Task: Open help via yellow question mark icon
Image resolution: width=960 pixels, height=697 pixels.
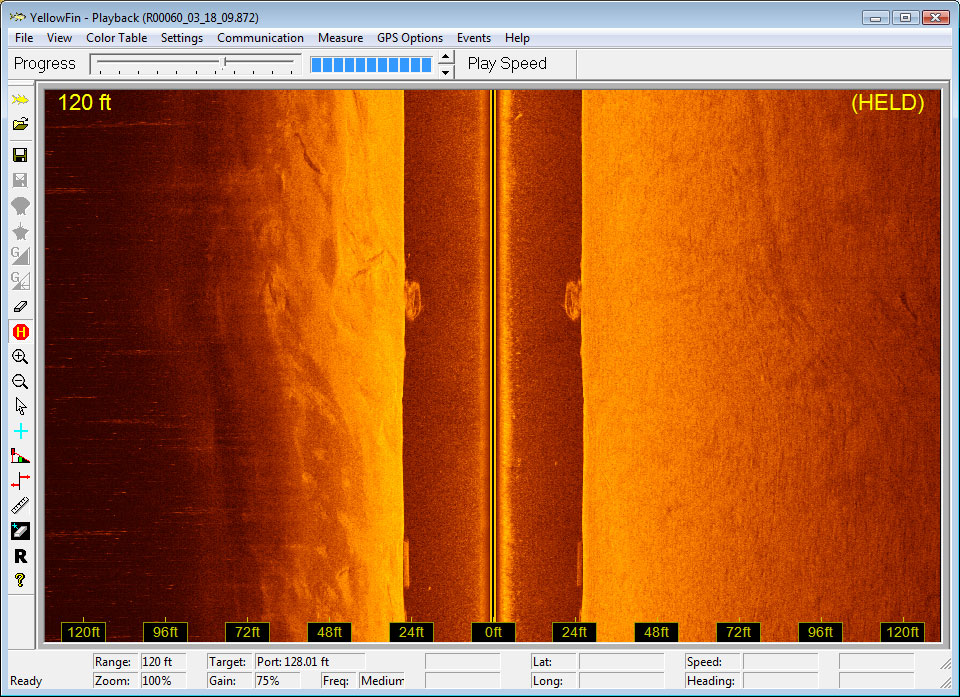Action: (20, 580)
